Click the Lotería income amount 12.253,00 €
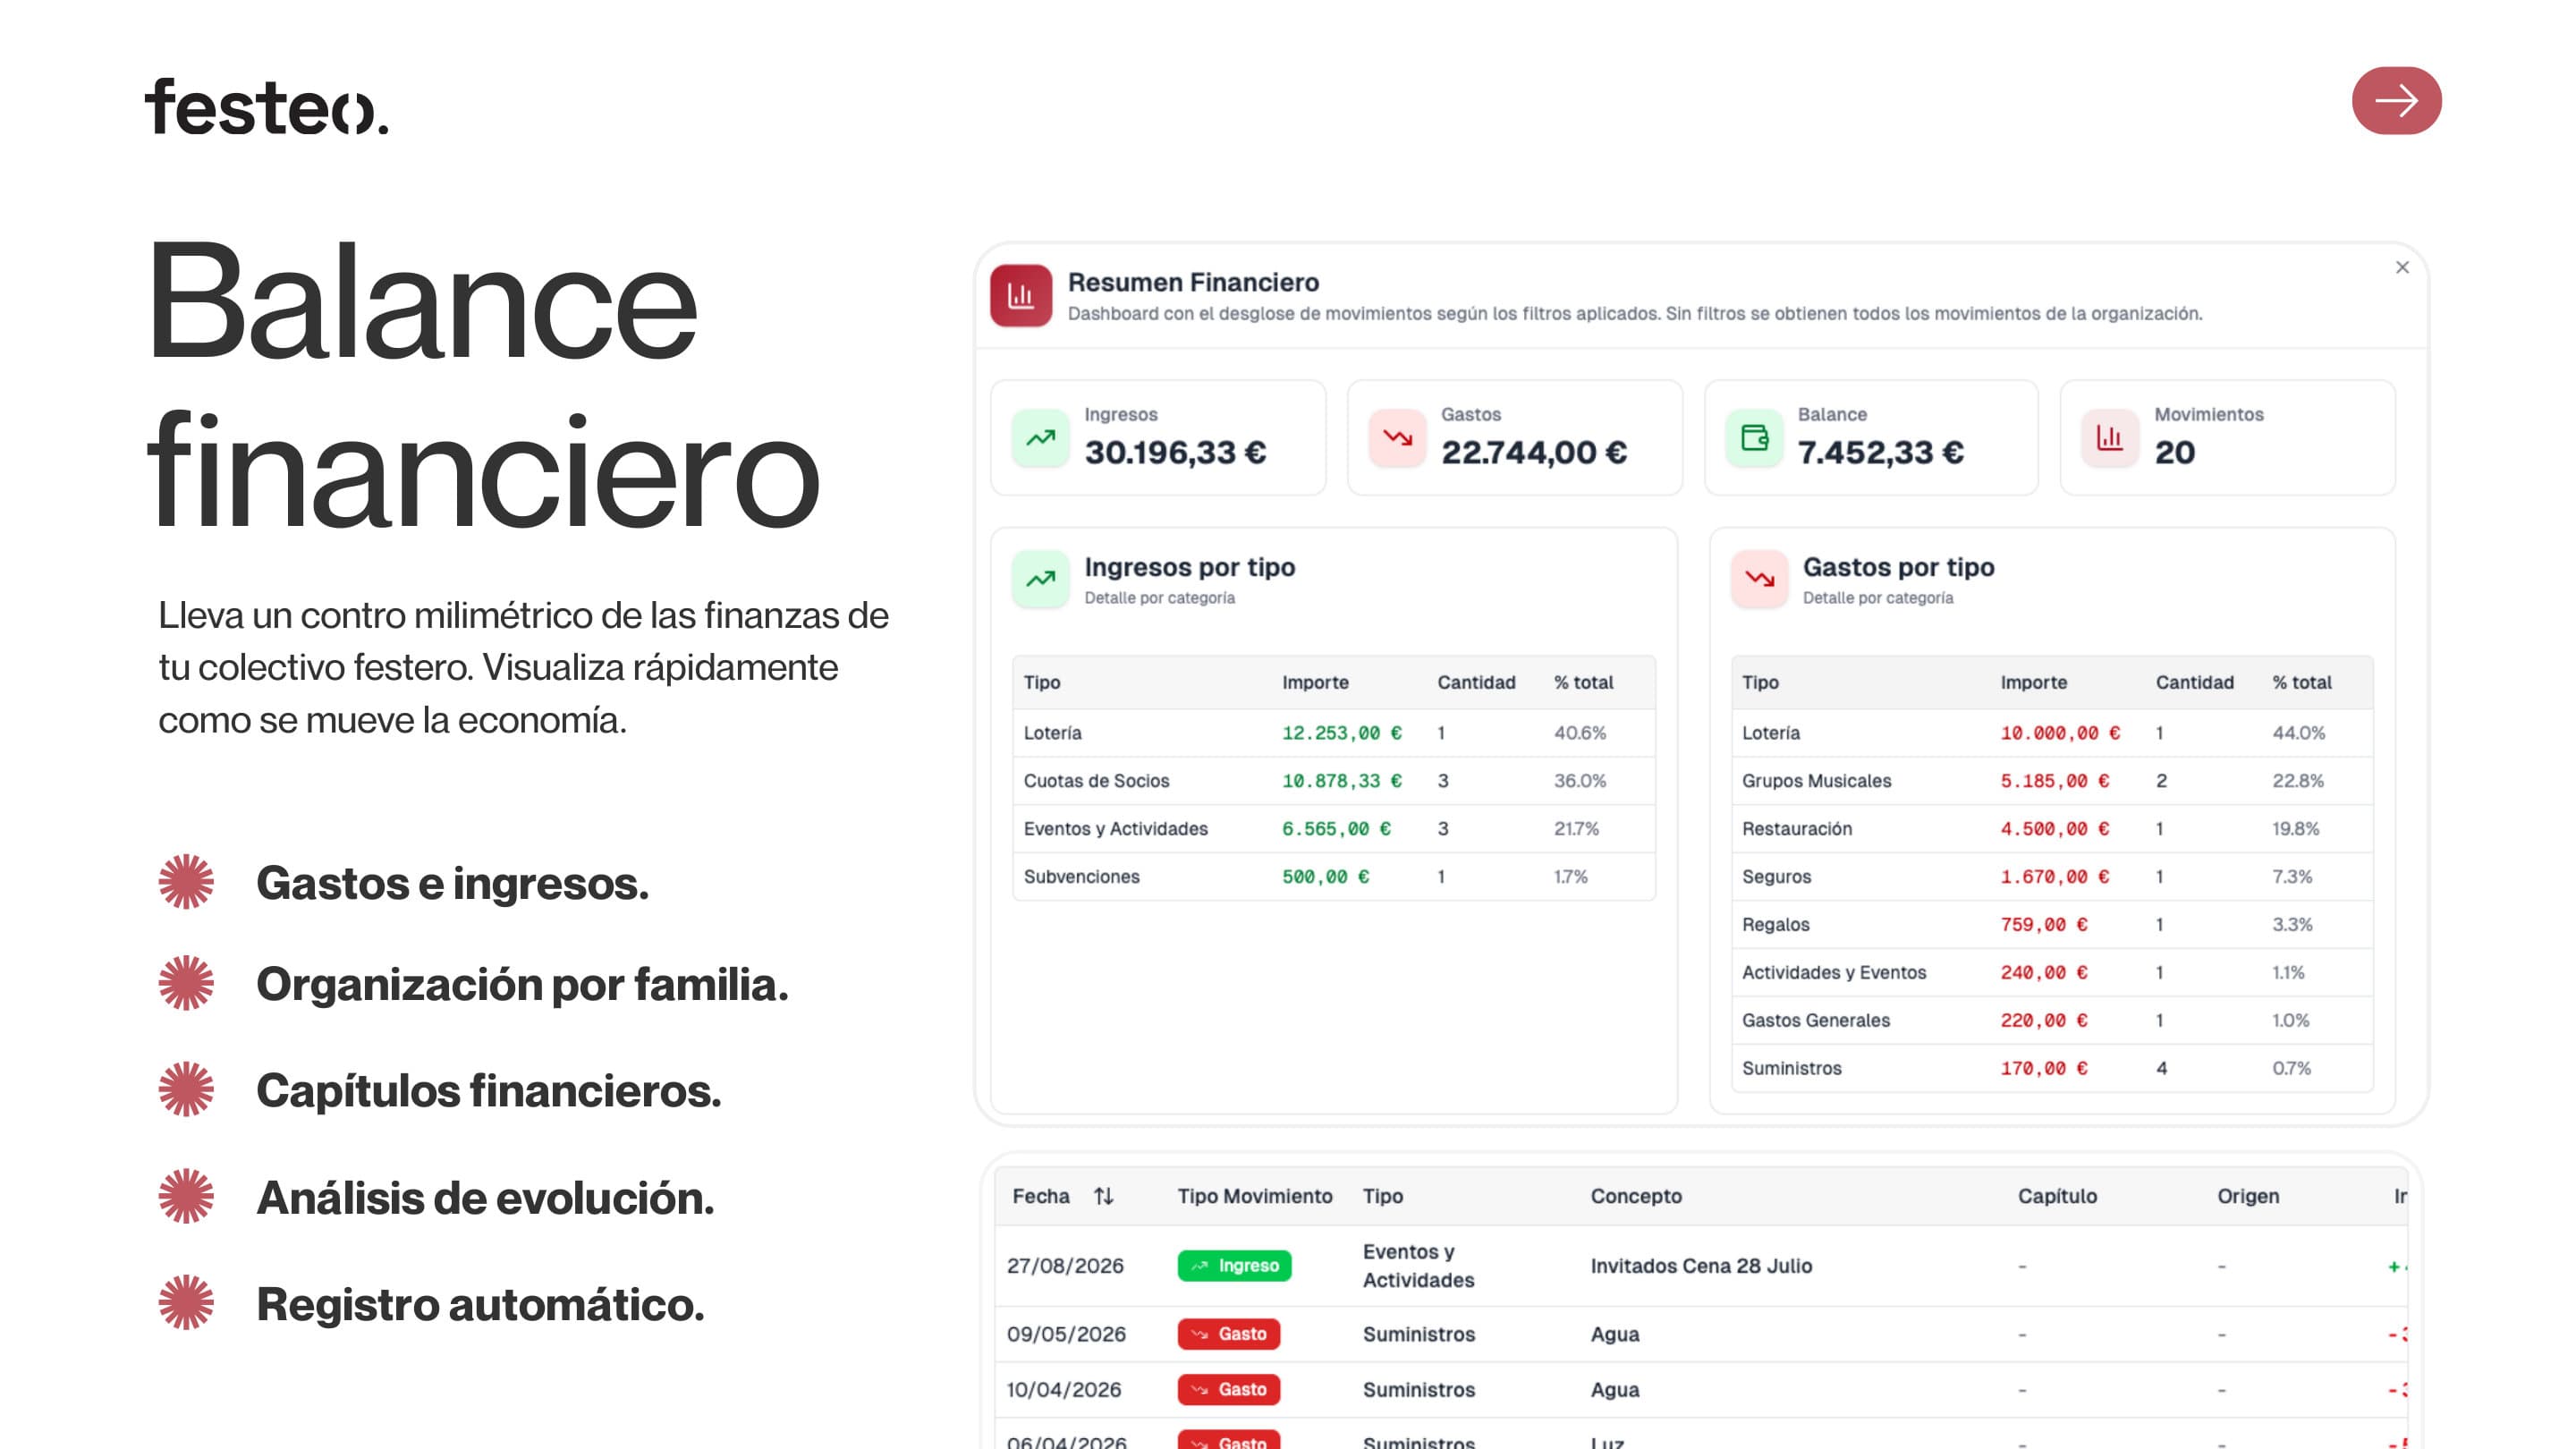2576x1449 pixels. pyautogui.click(x=1341, y=733)
